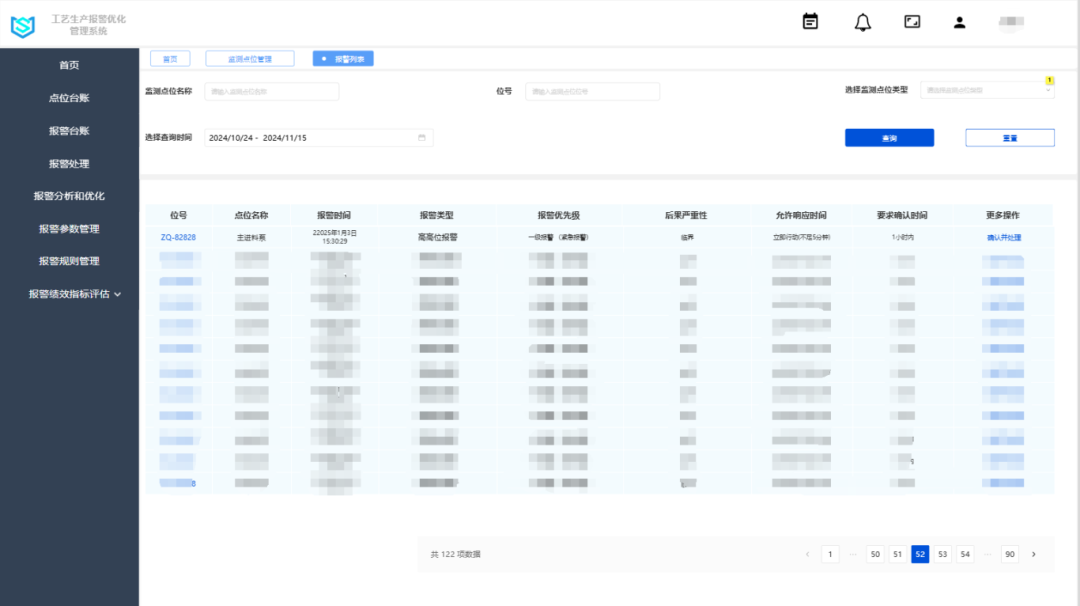Viewport: 1080px width, 606px height.
Task: Open 选择监测点位类型 dropdown
Action: (986, 91)
